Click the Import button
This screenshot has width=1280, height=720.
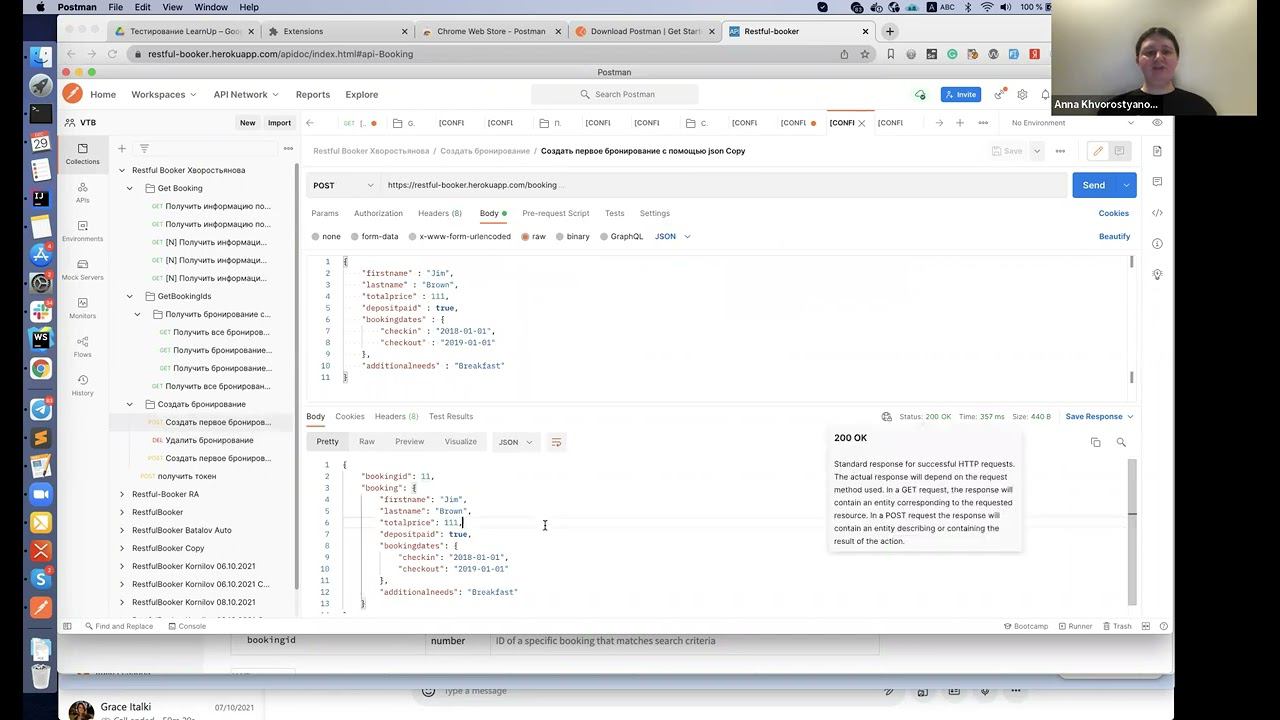pyautogui.click(x=279, y=123)
